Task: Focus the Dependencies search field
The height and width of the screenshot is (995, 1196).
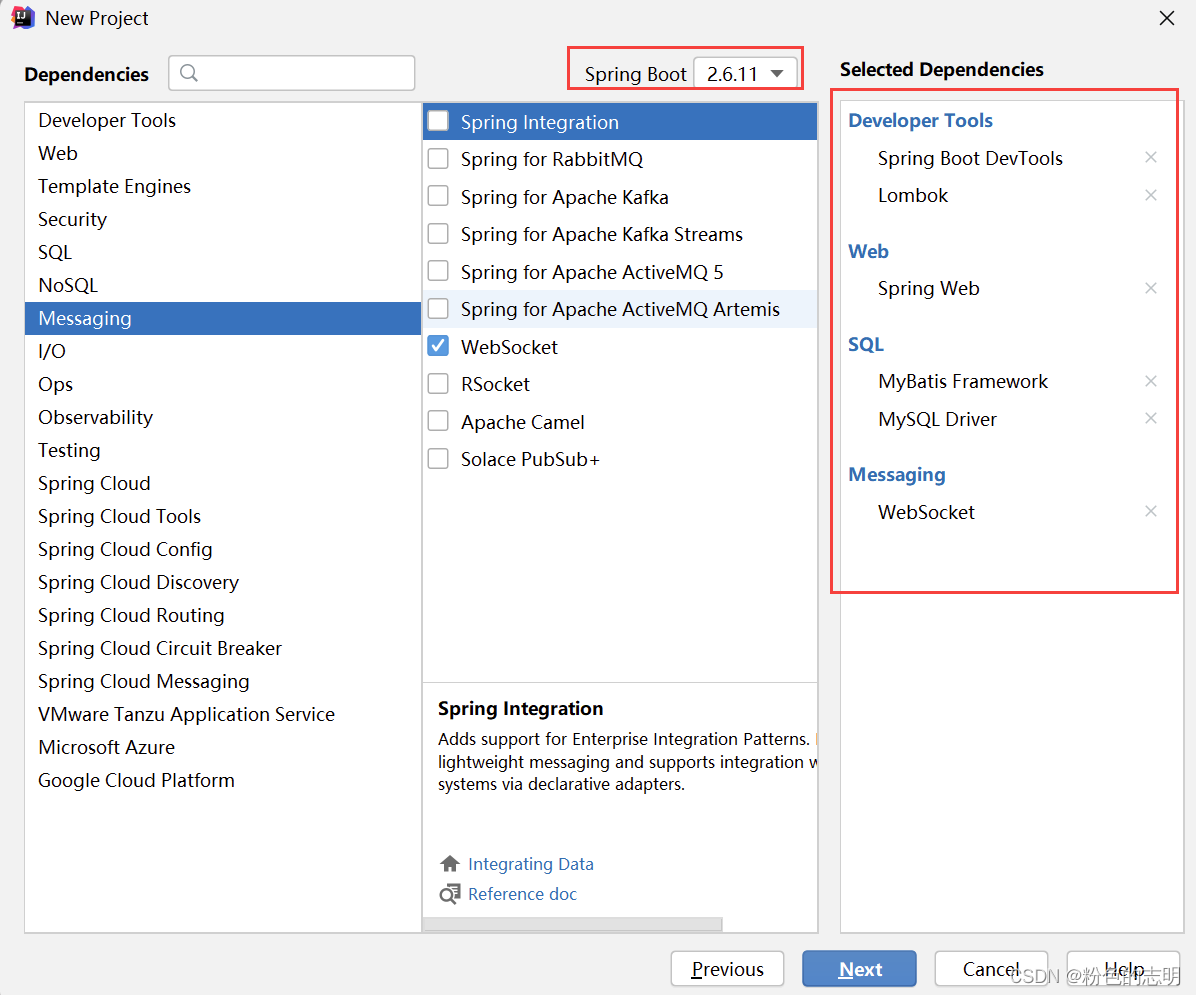Action: 291,73
